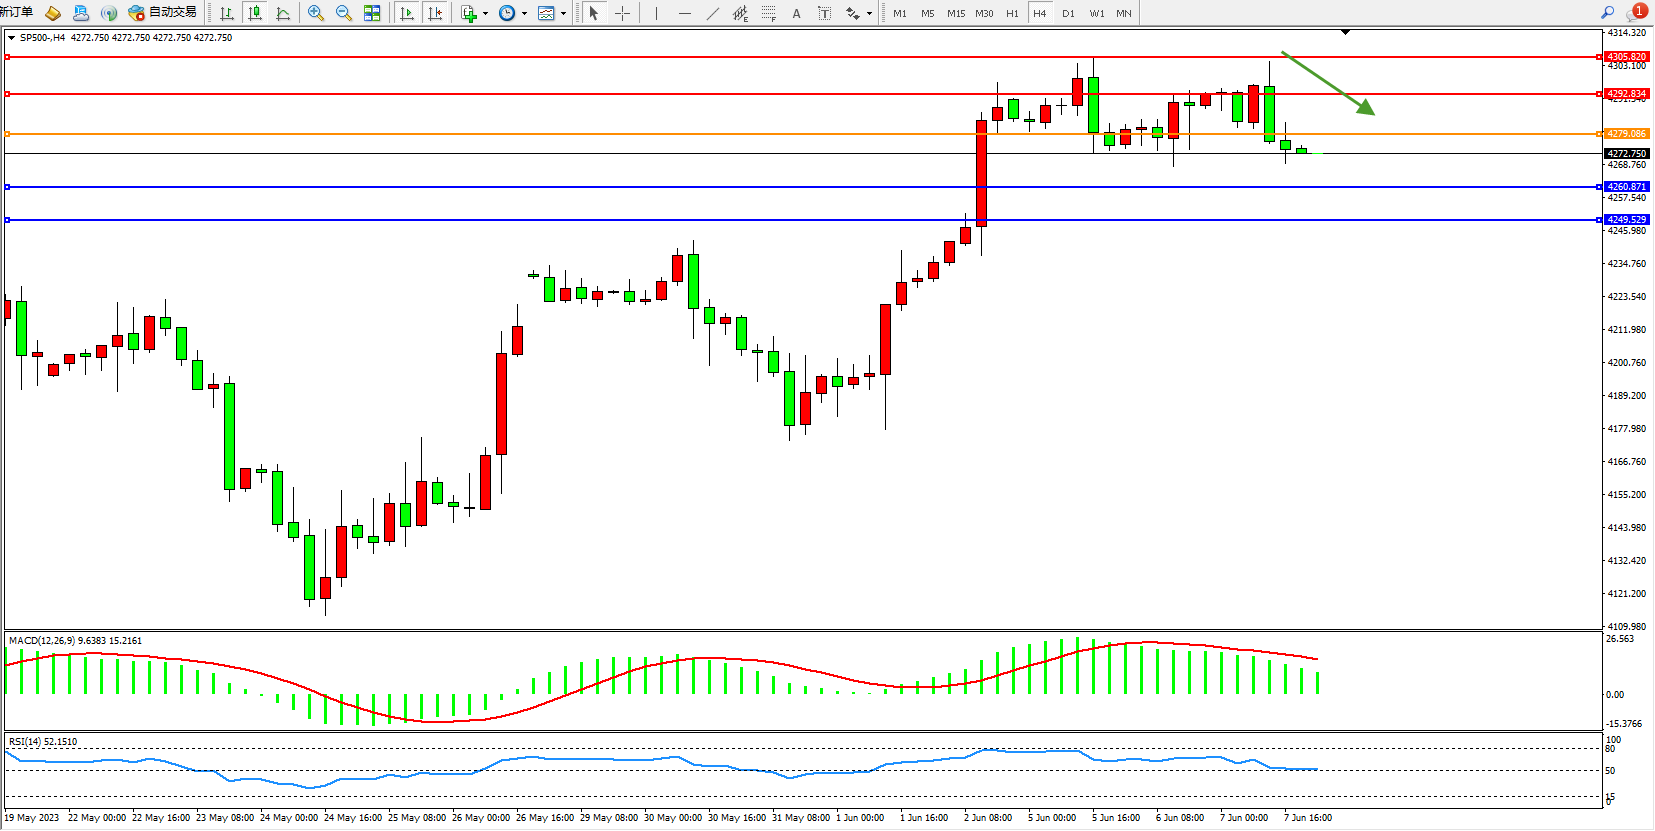Select the Crosshair tool
The height and width of the screenshot is (831, 1655).
pos(622,13)
